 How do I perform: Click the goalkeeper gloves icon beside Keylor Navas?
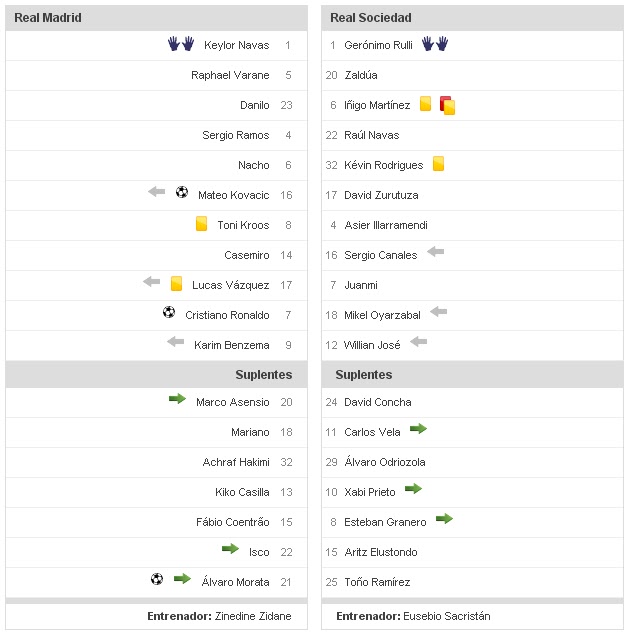(x=180, y=44)
